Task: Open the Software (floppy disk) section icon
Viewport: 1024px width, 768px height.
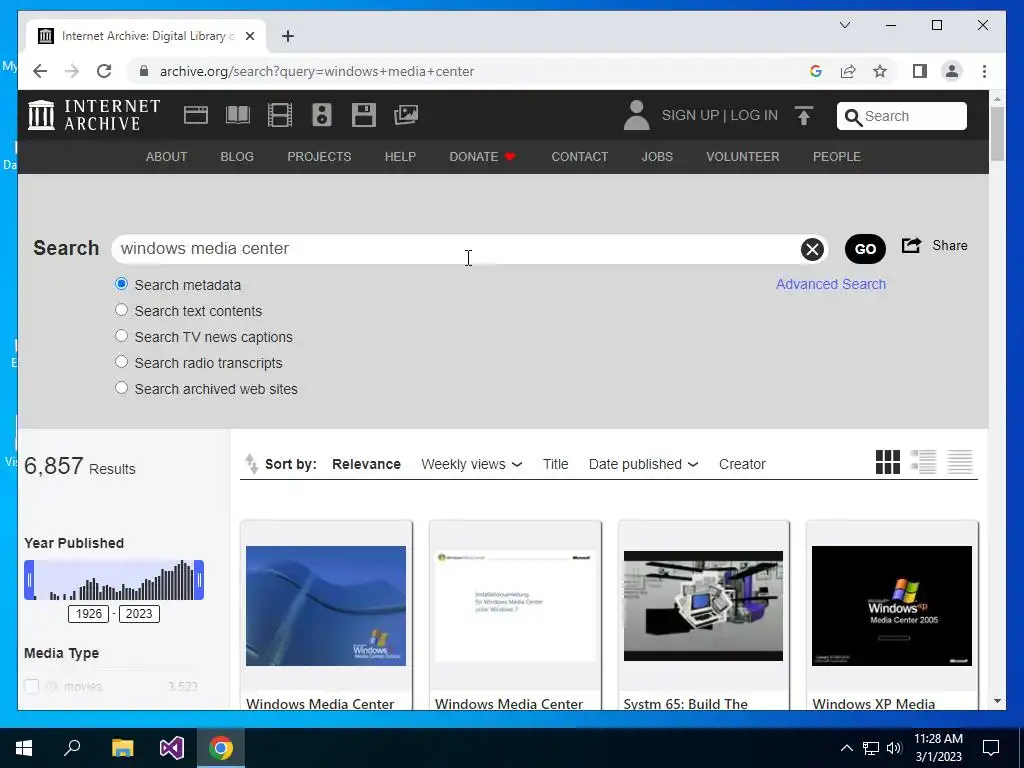Action: (364, 115)
